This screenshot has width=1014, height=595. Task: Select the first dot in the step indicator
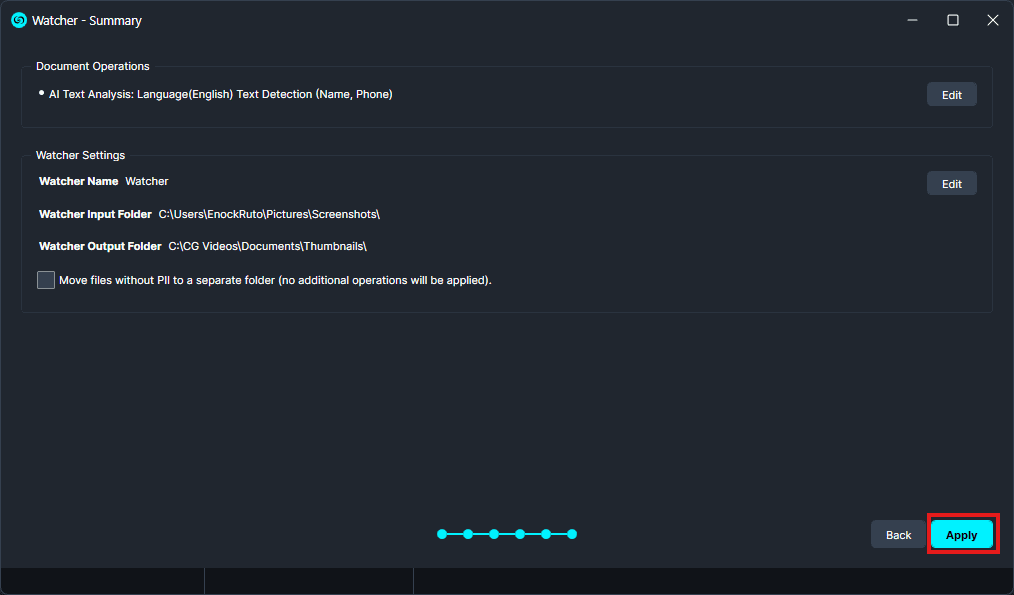tap(442, 534)
